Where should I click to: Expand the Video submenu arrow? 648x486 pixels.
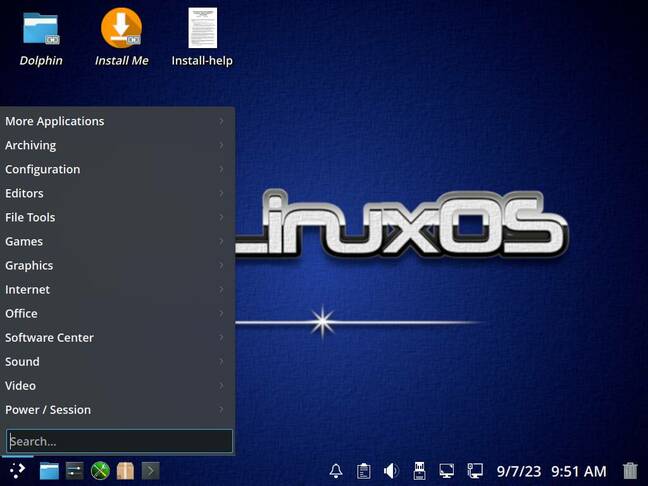click(x=222, y=386)
